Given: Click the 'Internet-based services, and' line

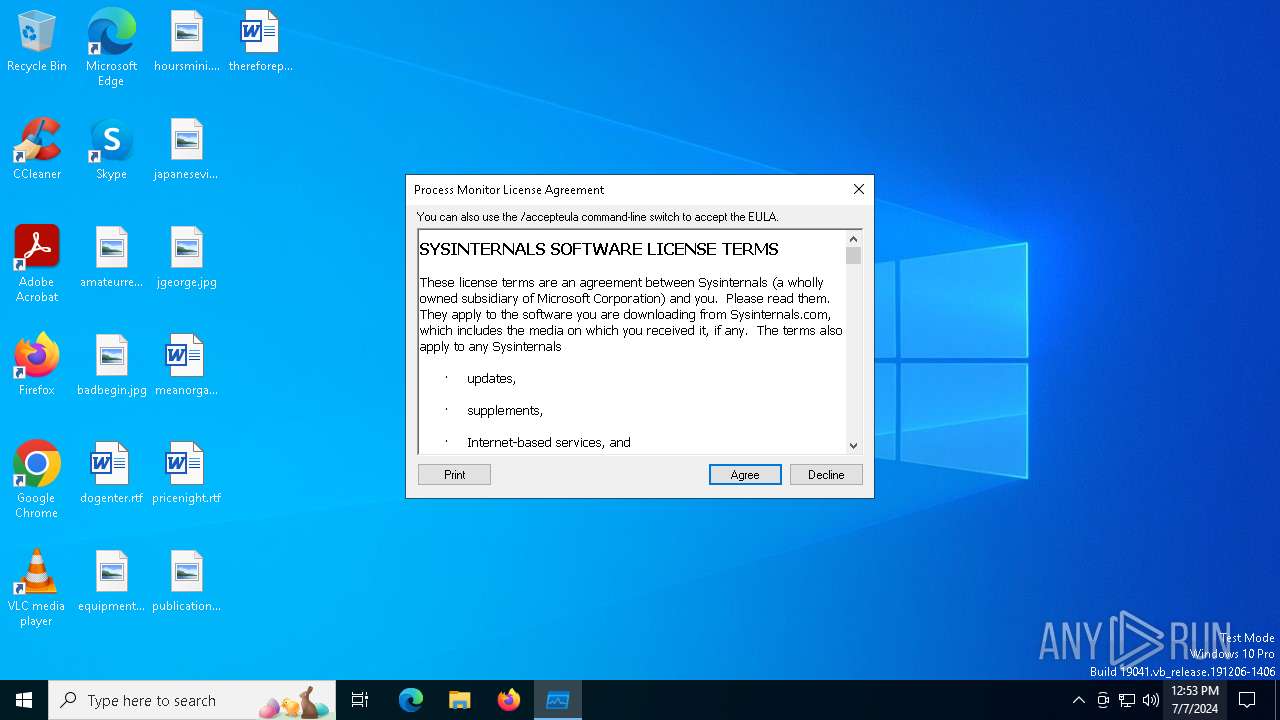Looking at the screenshot, I should [549, 442].
